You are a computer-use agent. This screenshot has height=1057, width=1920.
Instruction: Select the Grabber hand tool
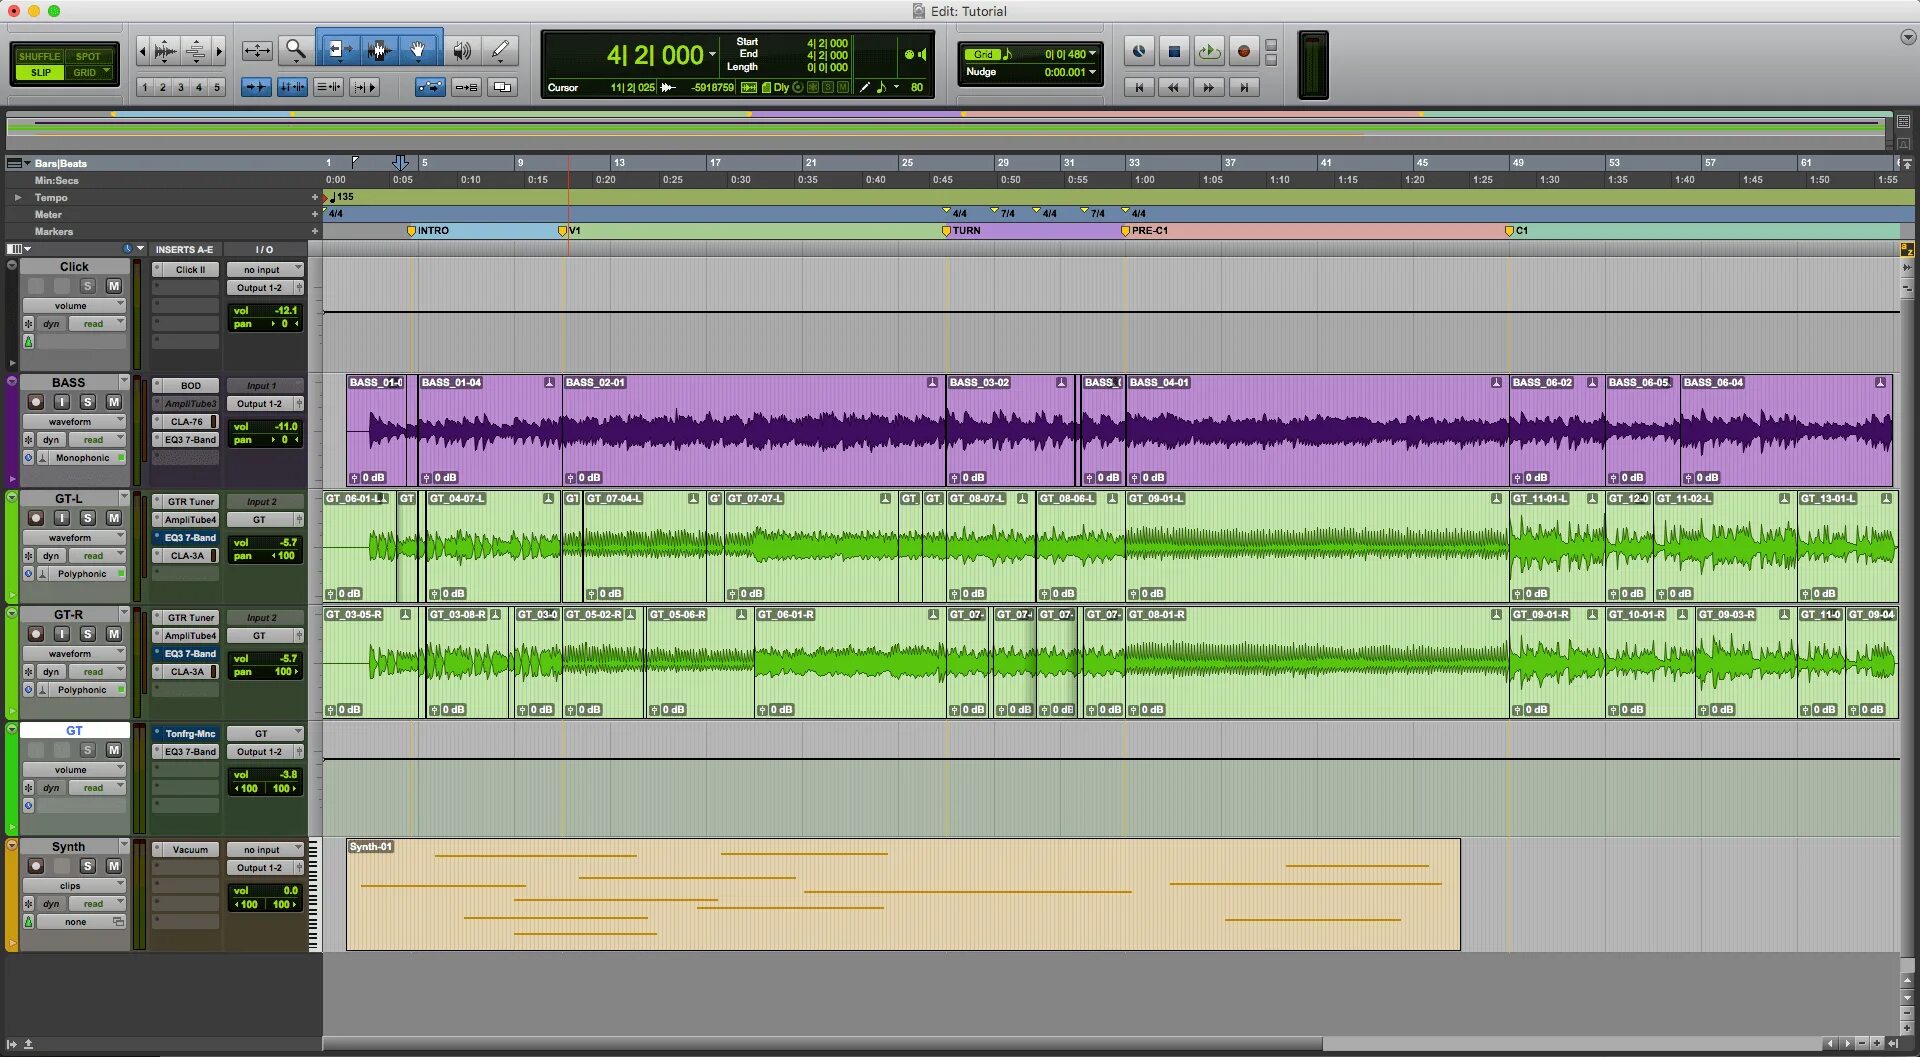418,50
